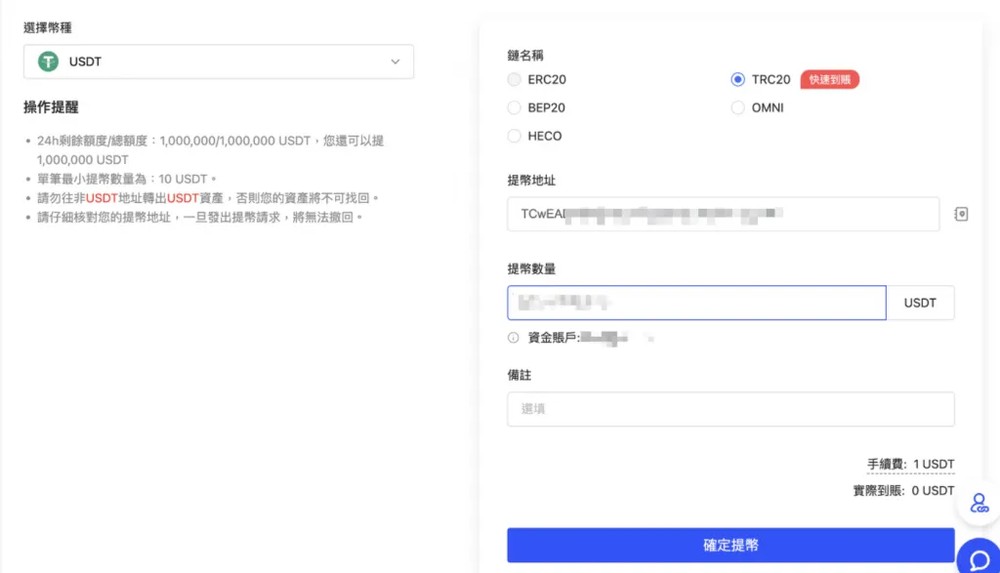Click the withdrawal amount input field
Screen dimensions: 1000x573
coord(696,302)
